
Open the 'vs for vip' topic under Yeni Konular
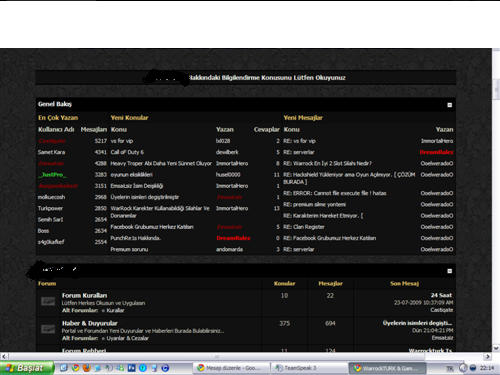pos(122,141)
